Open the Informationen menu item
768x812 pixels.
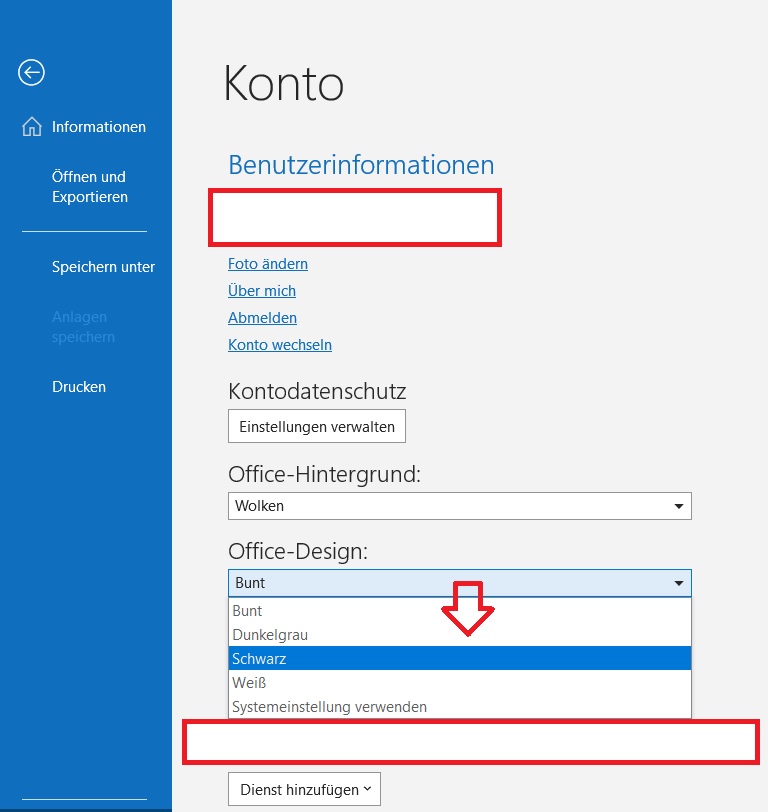point(98,127)
